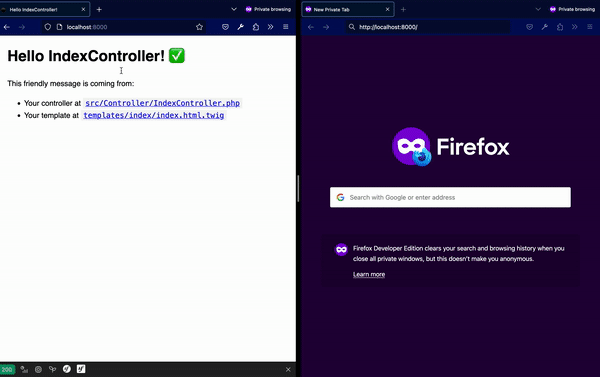Select the New Private Tab tab
The width and height of the screenshot is (600, 377).
348,10
